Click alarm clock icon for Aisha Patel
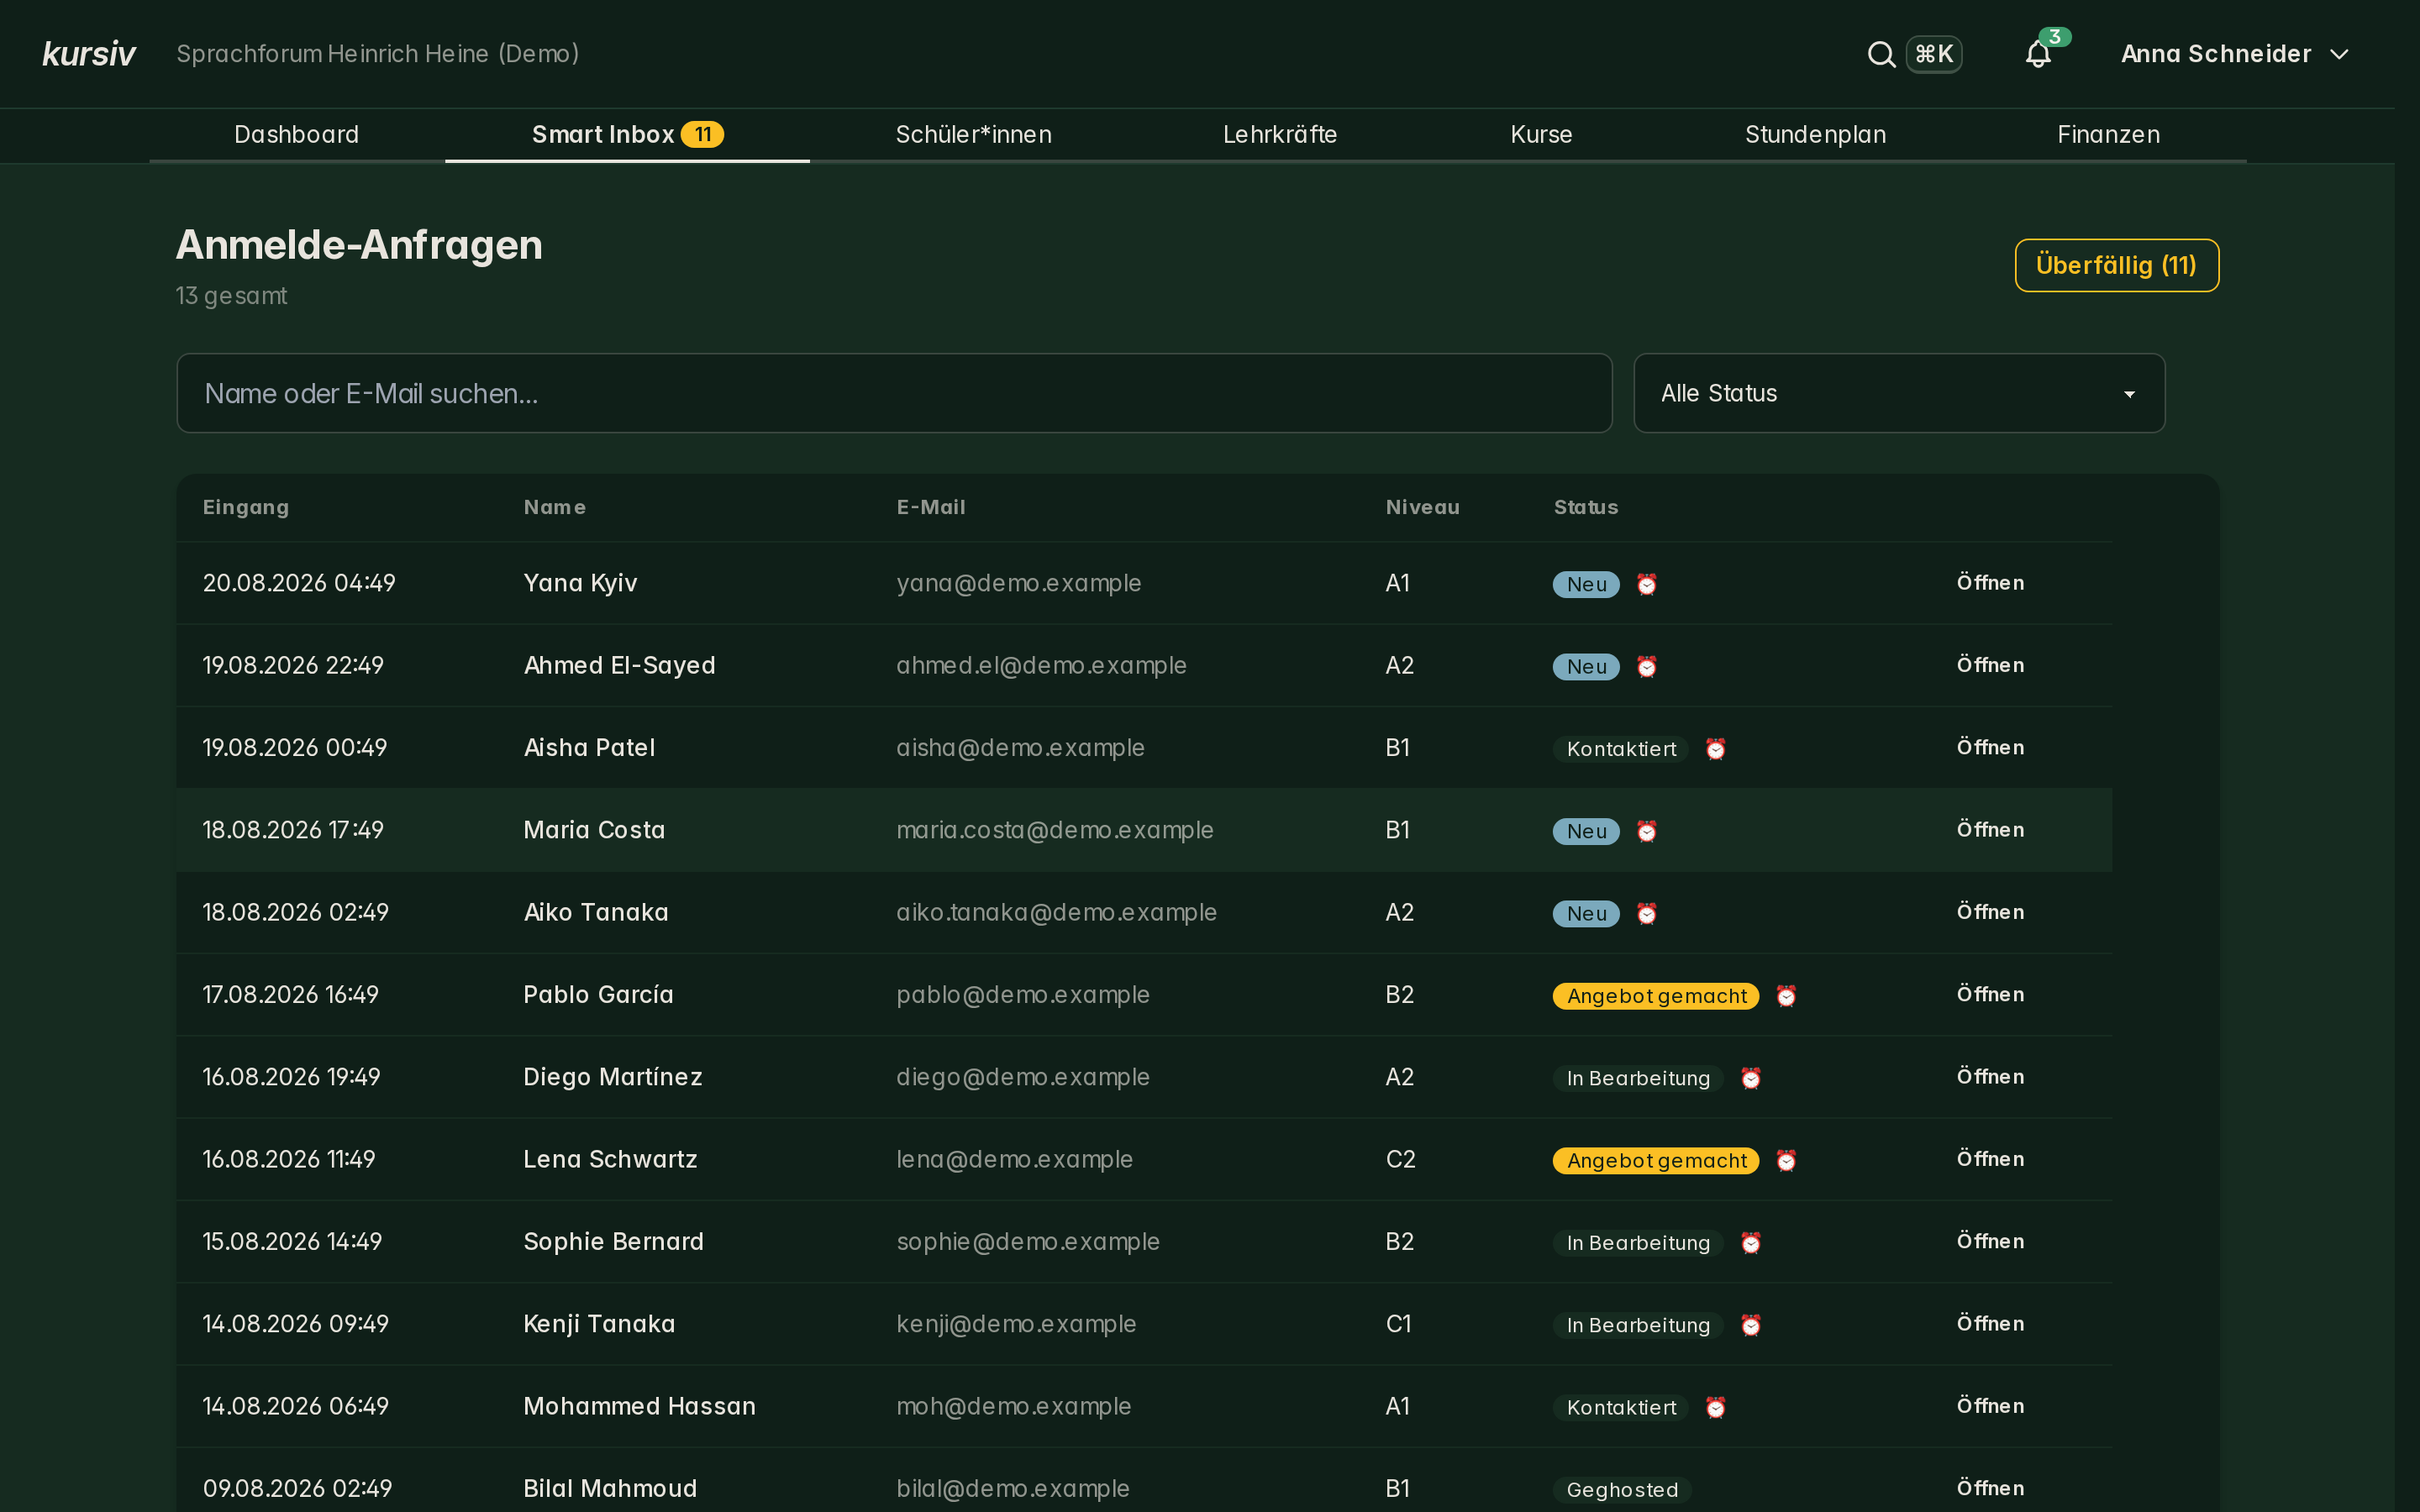Image resolution: width=2420 pixels, height=1512 pixels. [x=1715, y=749]
